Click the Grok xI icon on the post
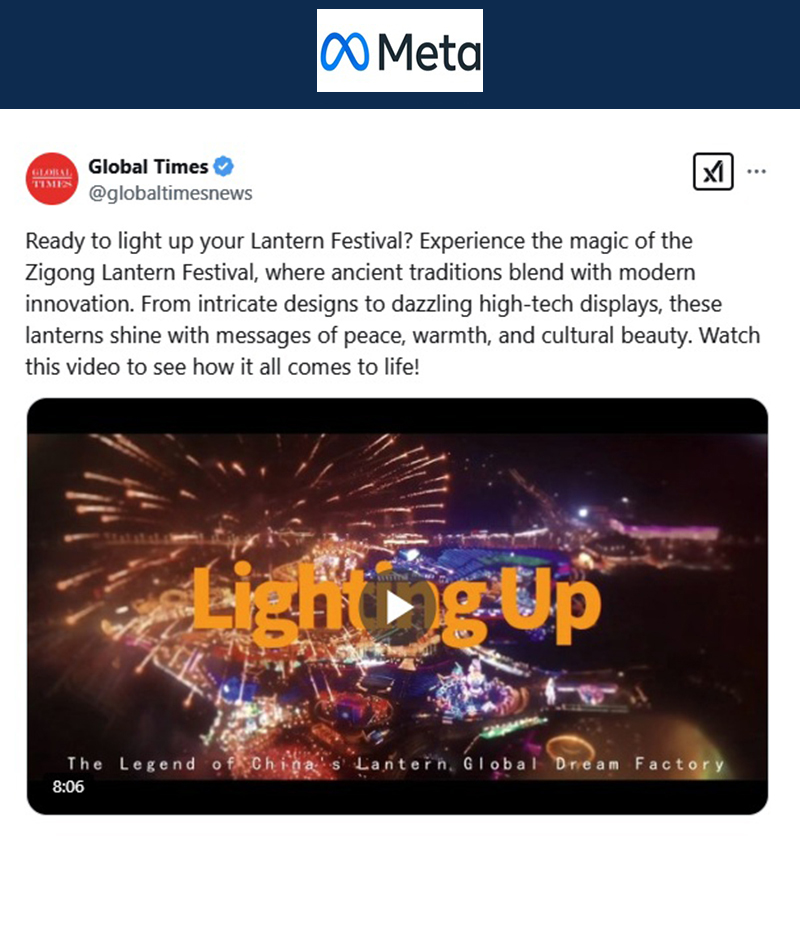 [713, 172]
